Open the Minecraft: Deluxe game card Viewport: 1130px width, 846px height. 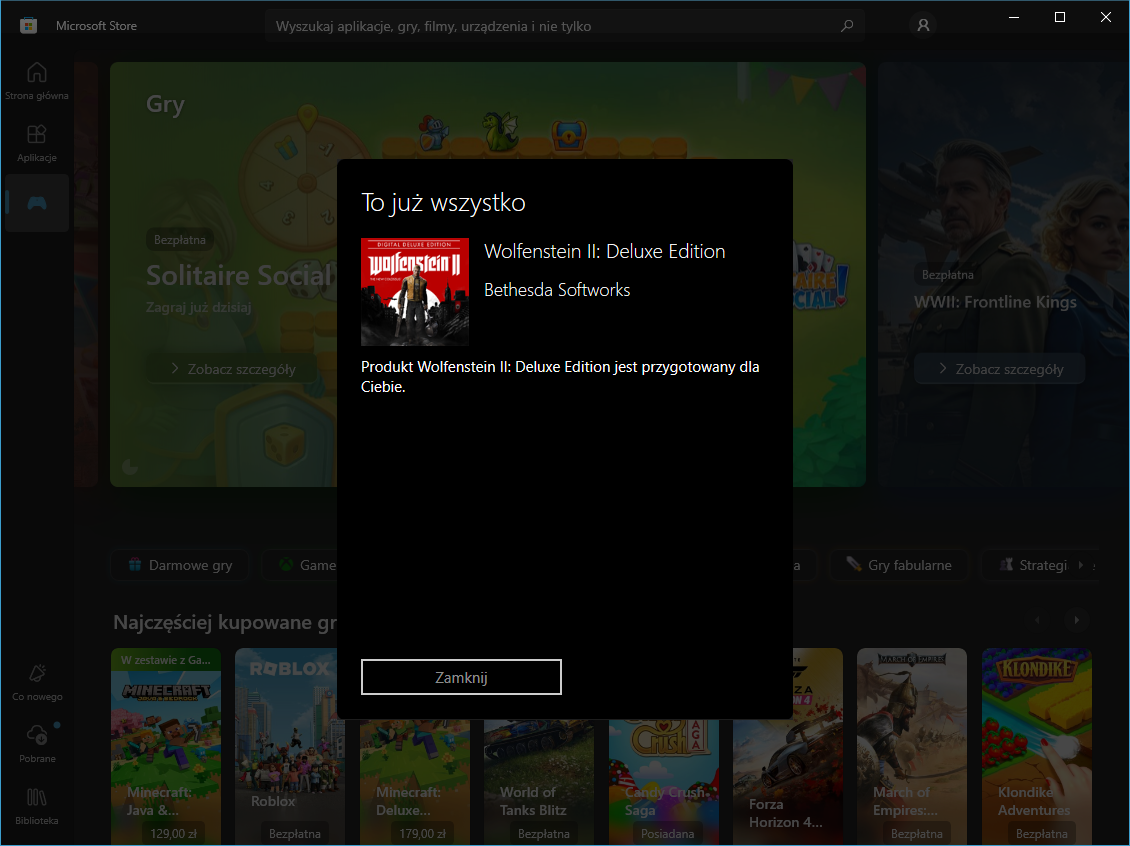pyautogui.click(x=415, y=783)
